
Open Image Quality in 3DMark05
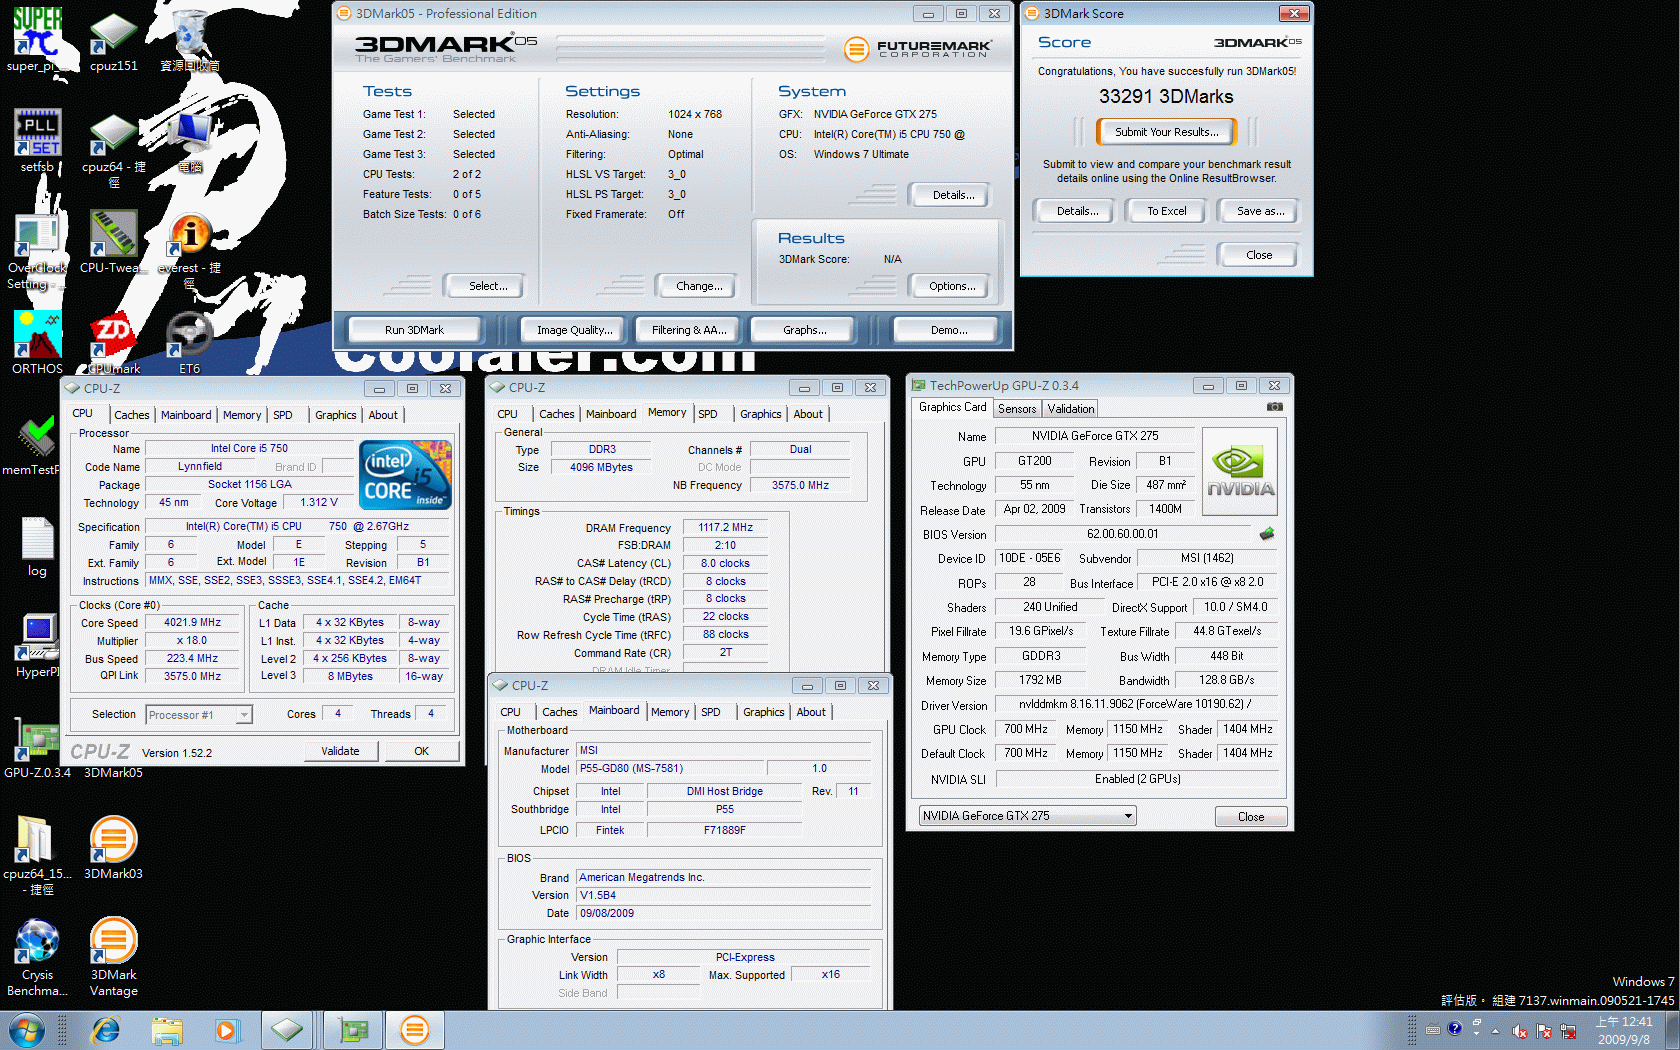click(x=575, y=330)
